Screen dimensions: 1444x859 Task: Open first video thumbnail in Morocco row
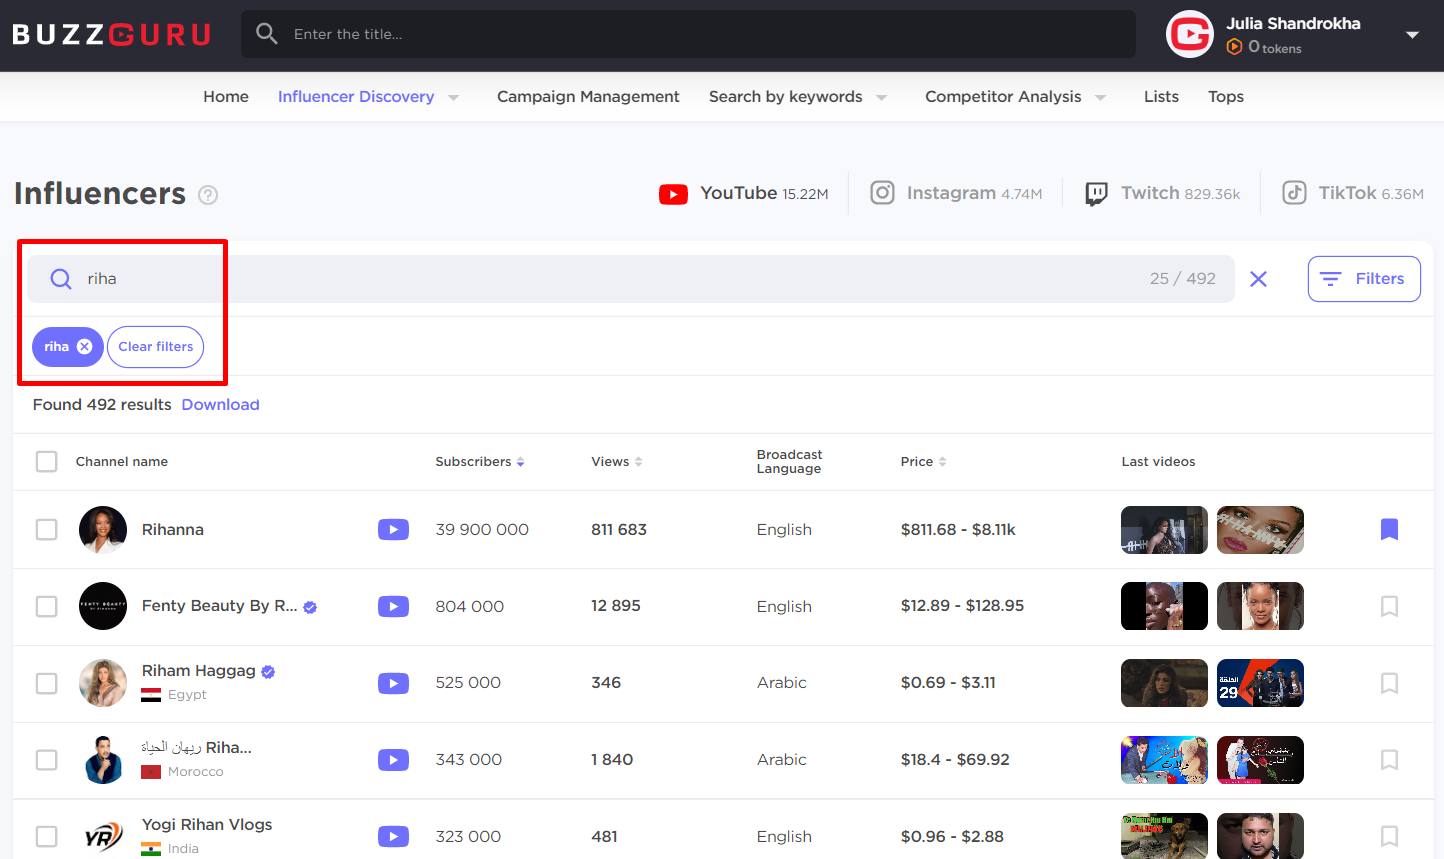[x=1164, y=760]
